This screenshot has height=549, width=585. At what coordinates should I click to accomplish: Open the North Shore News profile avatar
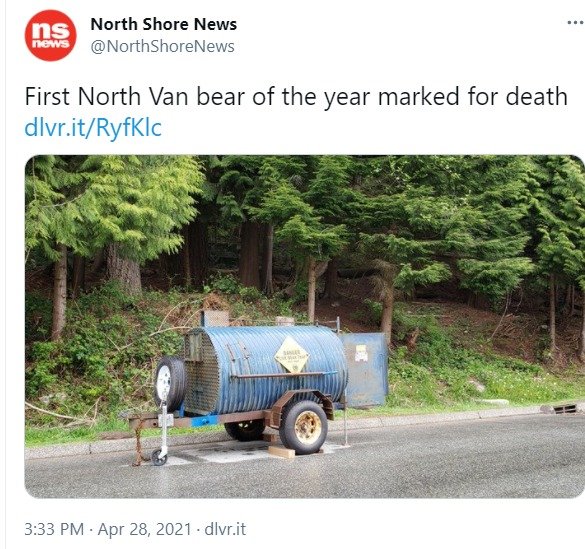[50, 35]
